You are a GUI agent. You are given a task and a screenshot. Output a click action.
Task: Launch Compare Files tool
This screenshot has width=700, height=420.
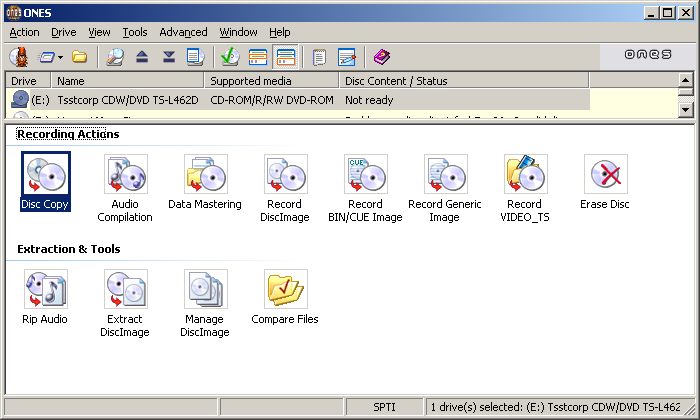(285, 290)
